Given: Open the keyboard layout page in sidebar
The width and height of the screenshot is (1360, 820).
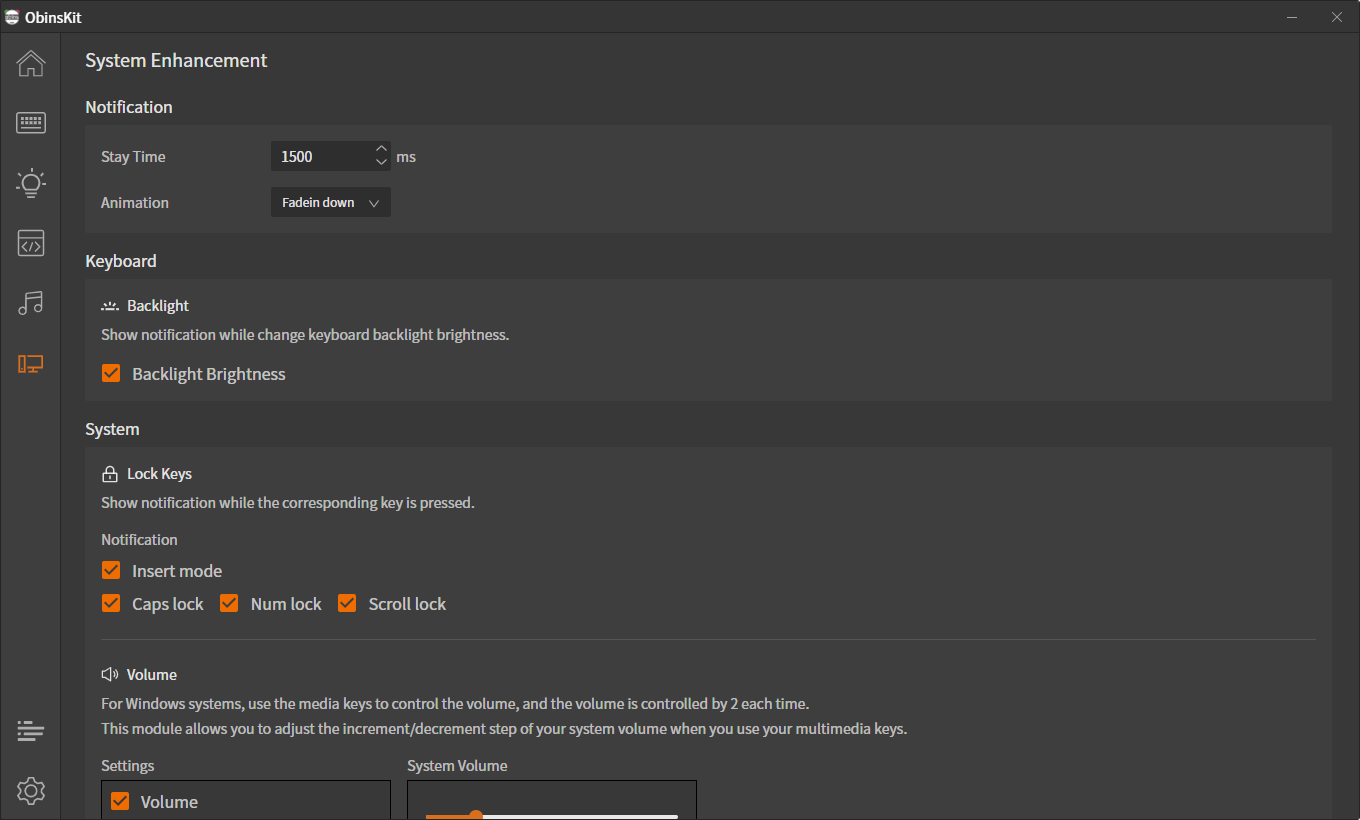Looking at the screenshot, I should click(31, 123).
